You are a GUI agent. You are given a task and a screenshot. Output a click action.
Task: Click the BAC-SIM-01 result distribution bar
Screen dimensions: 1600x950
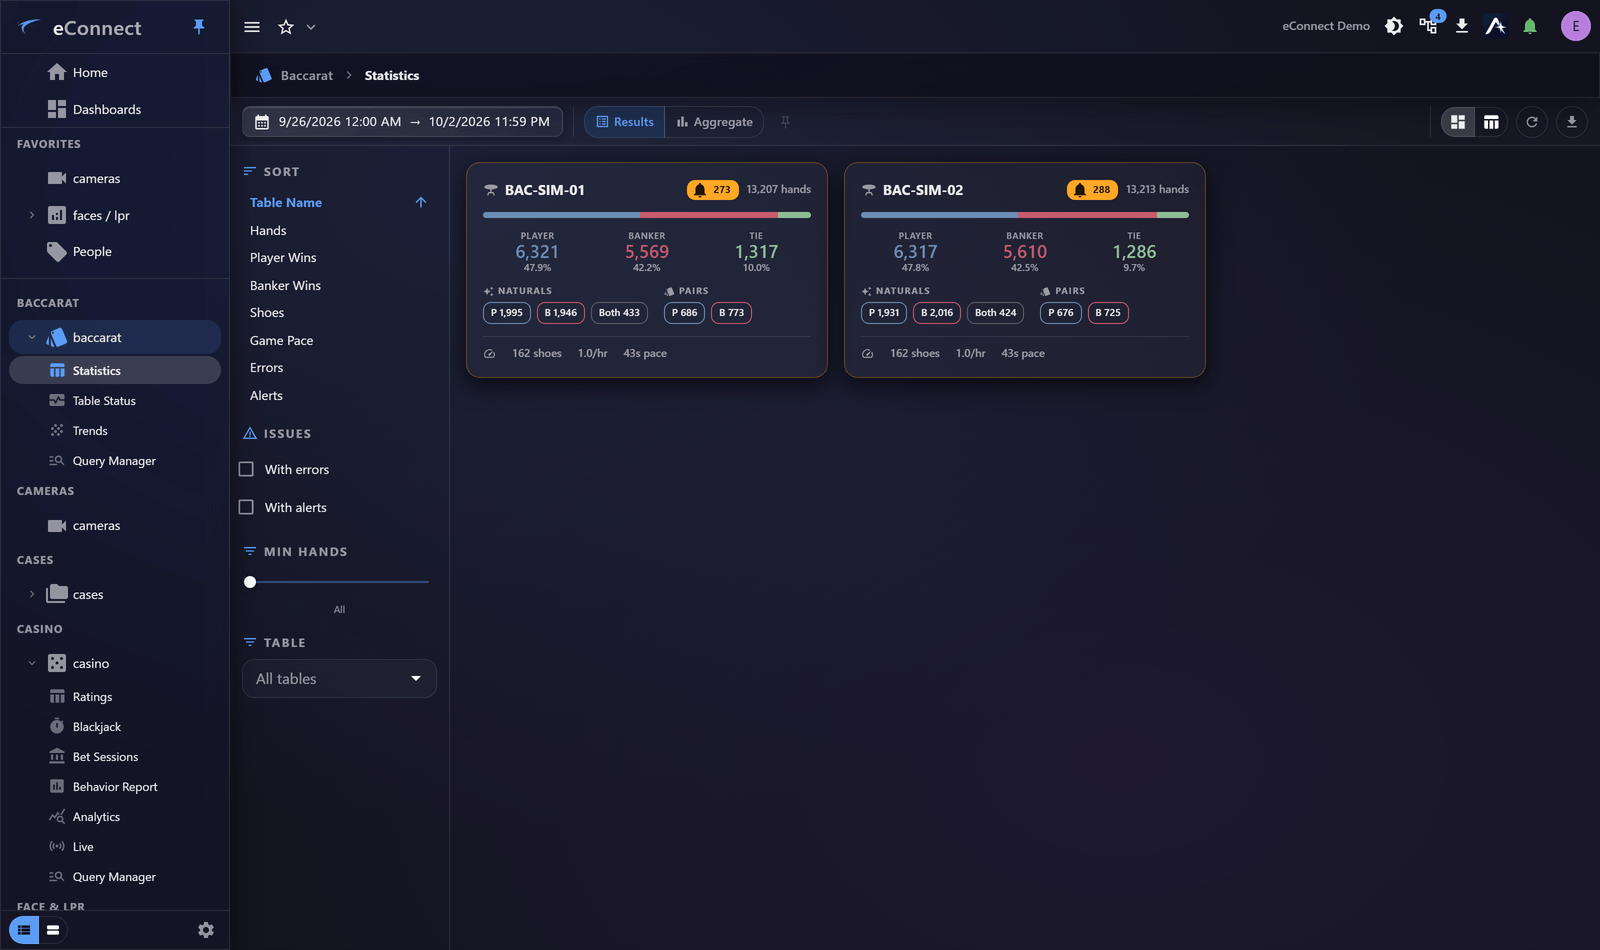click(x=647, y=215)
